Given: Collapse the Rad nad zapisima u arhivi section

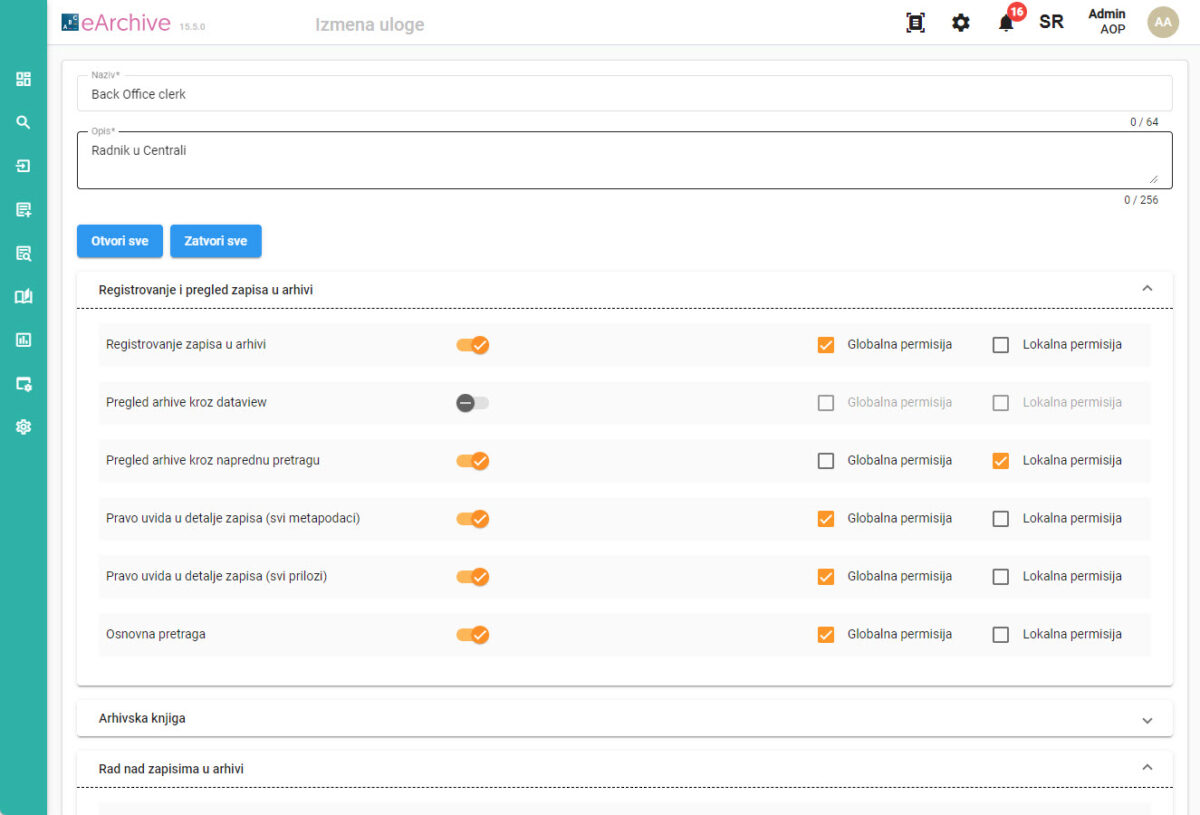Looking at the screenshot, I should [1147, 768].
